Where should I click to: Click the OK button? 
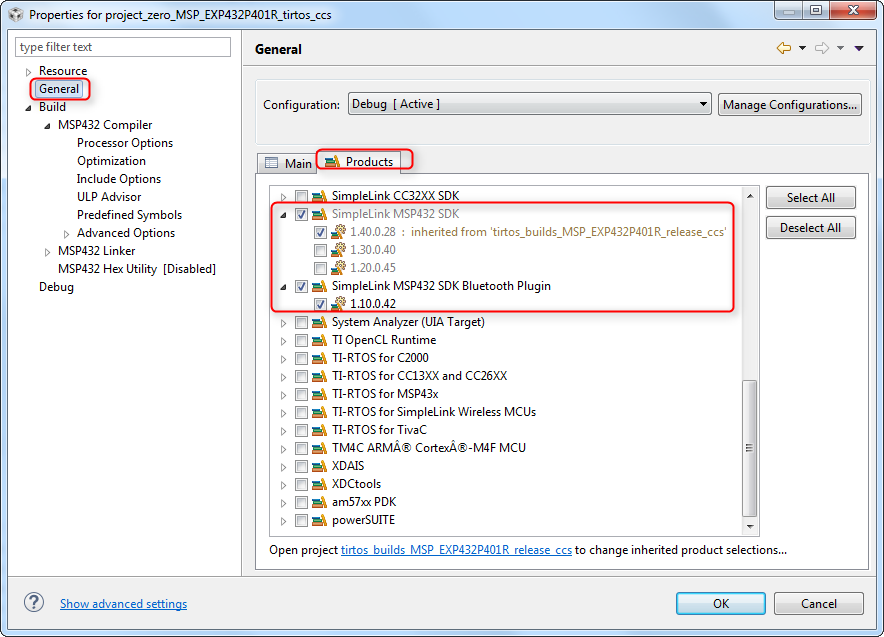[x=721, y=603]
